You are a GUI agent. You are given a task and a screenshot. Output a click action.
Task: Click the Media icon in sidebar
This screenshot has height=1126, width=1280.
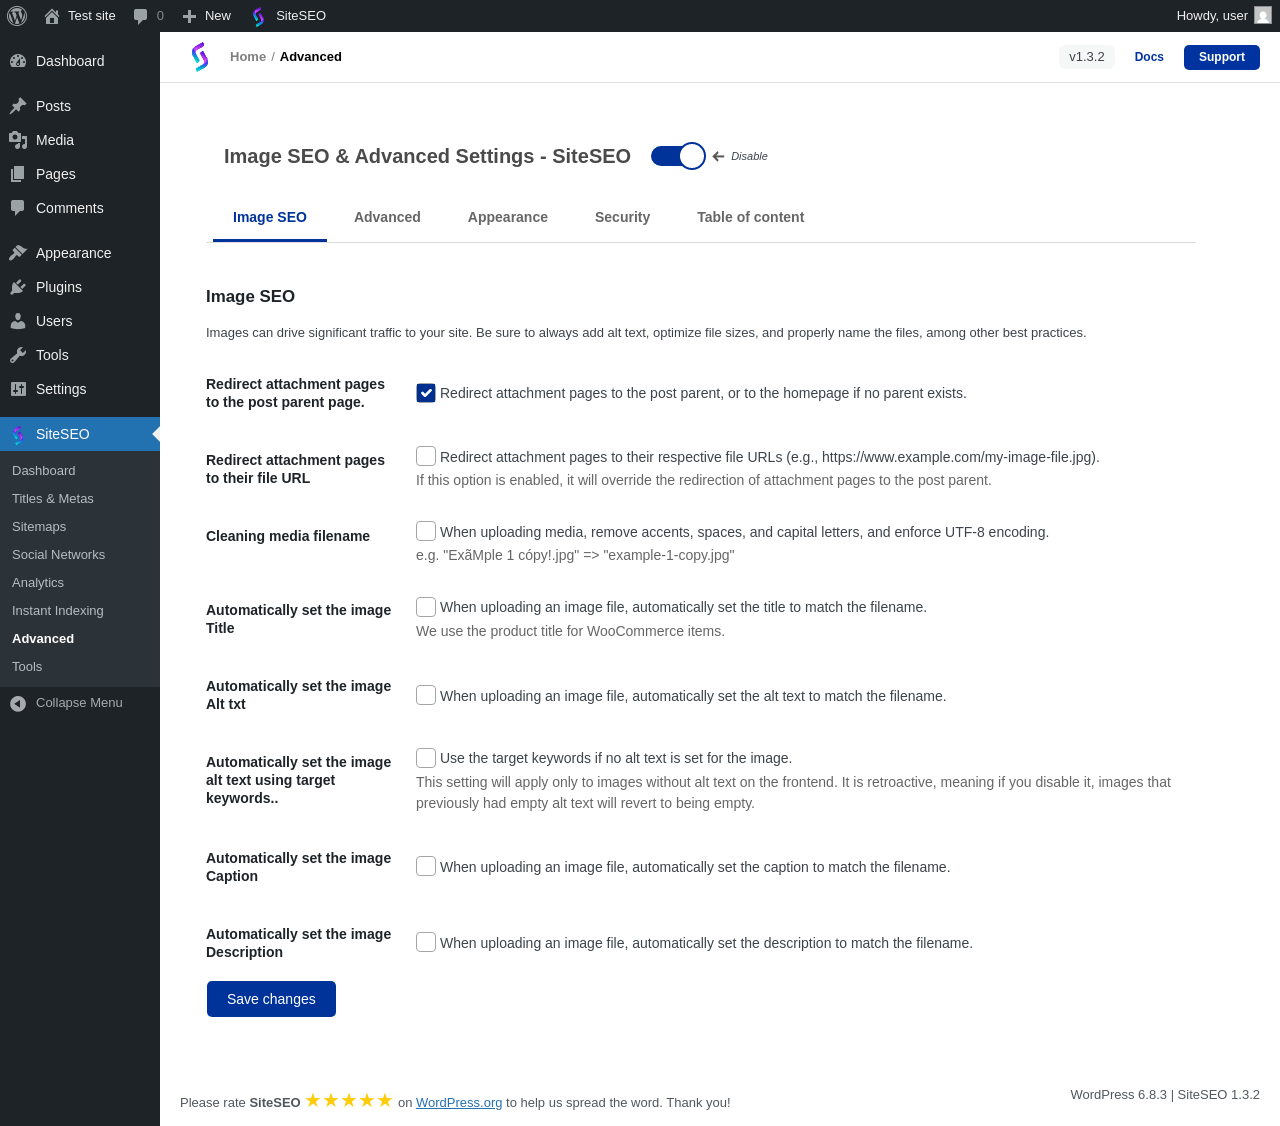pos(18,140)
